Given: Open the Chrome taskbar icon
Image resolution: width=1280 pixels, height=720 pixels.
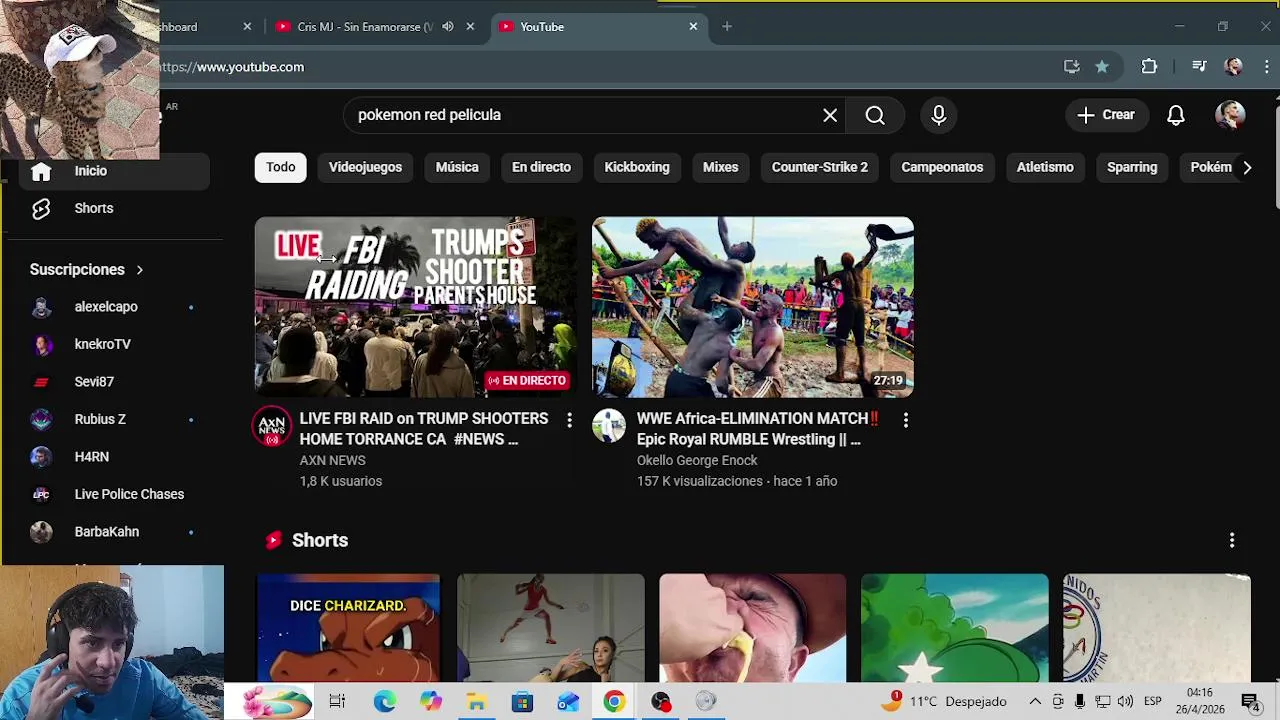Looking at the screenshot, I should (x=614, y=702).
